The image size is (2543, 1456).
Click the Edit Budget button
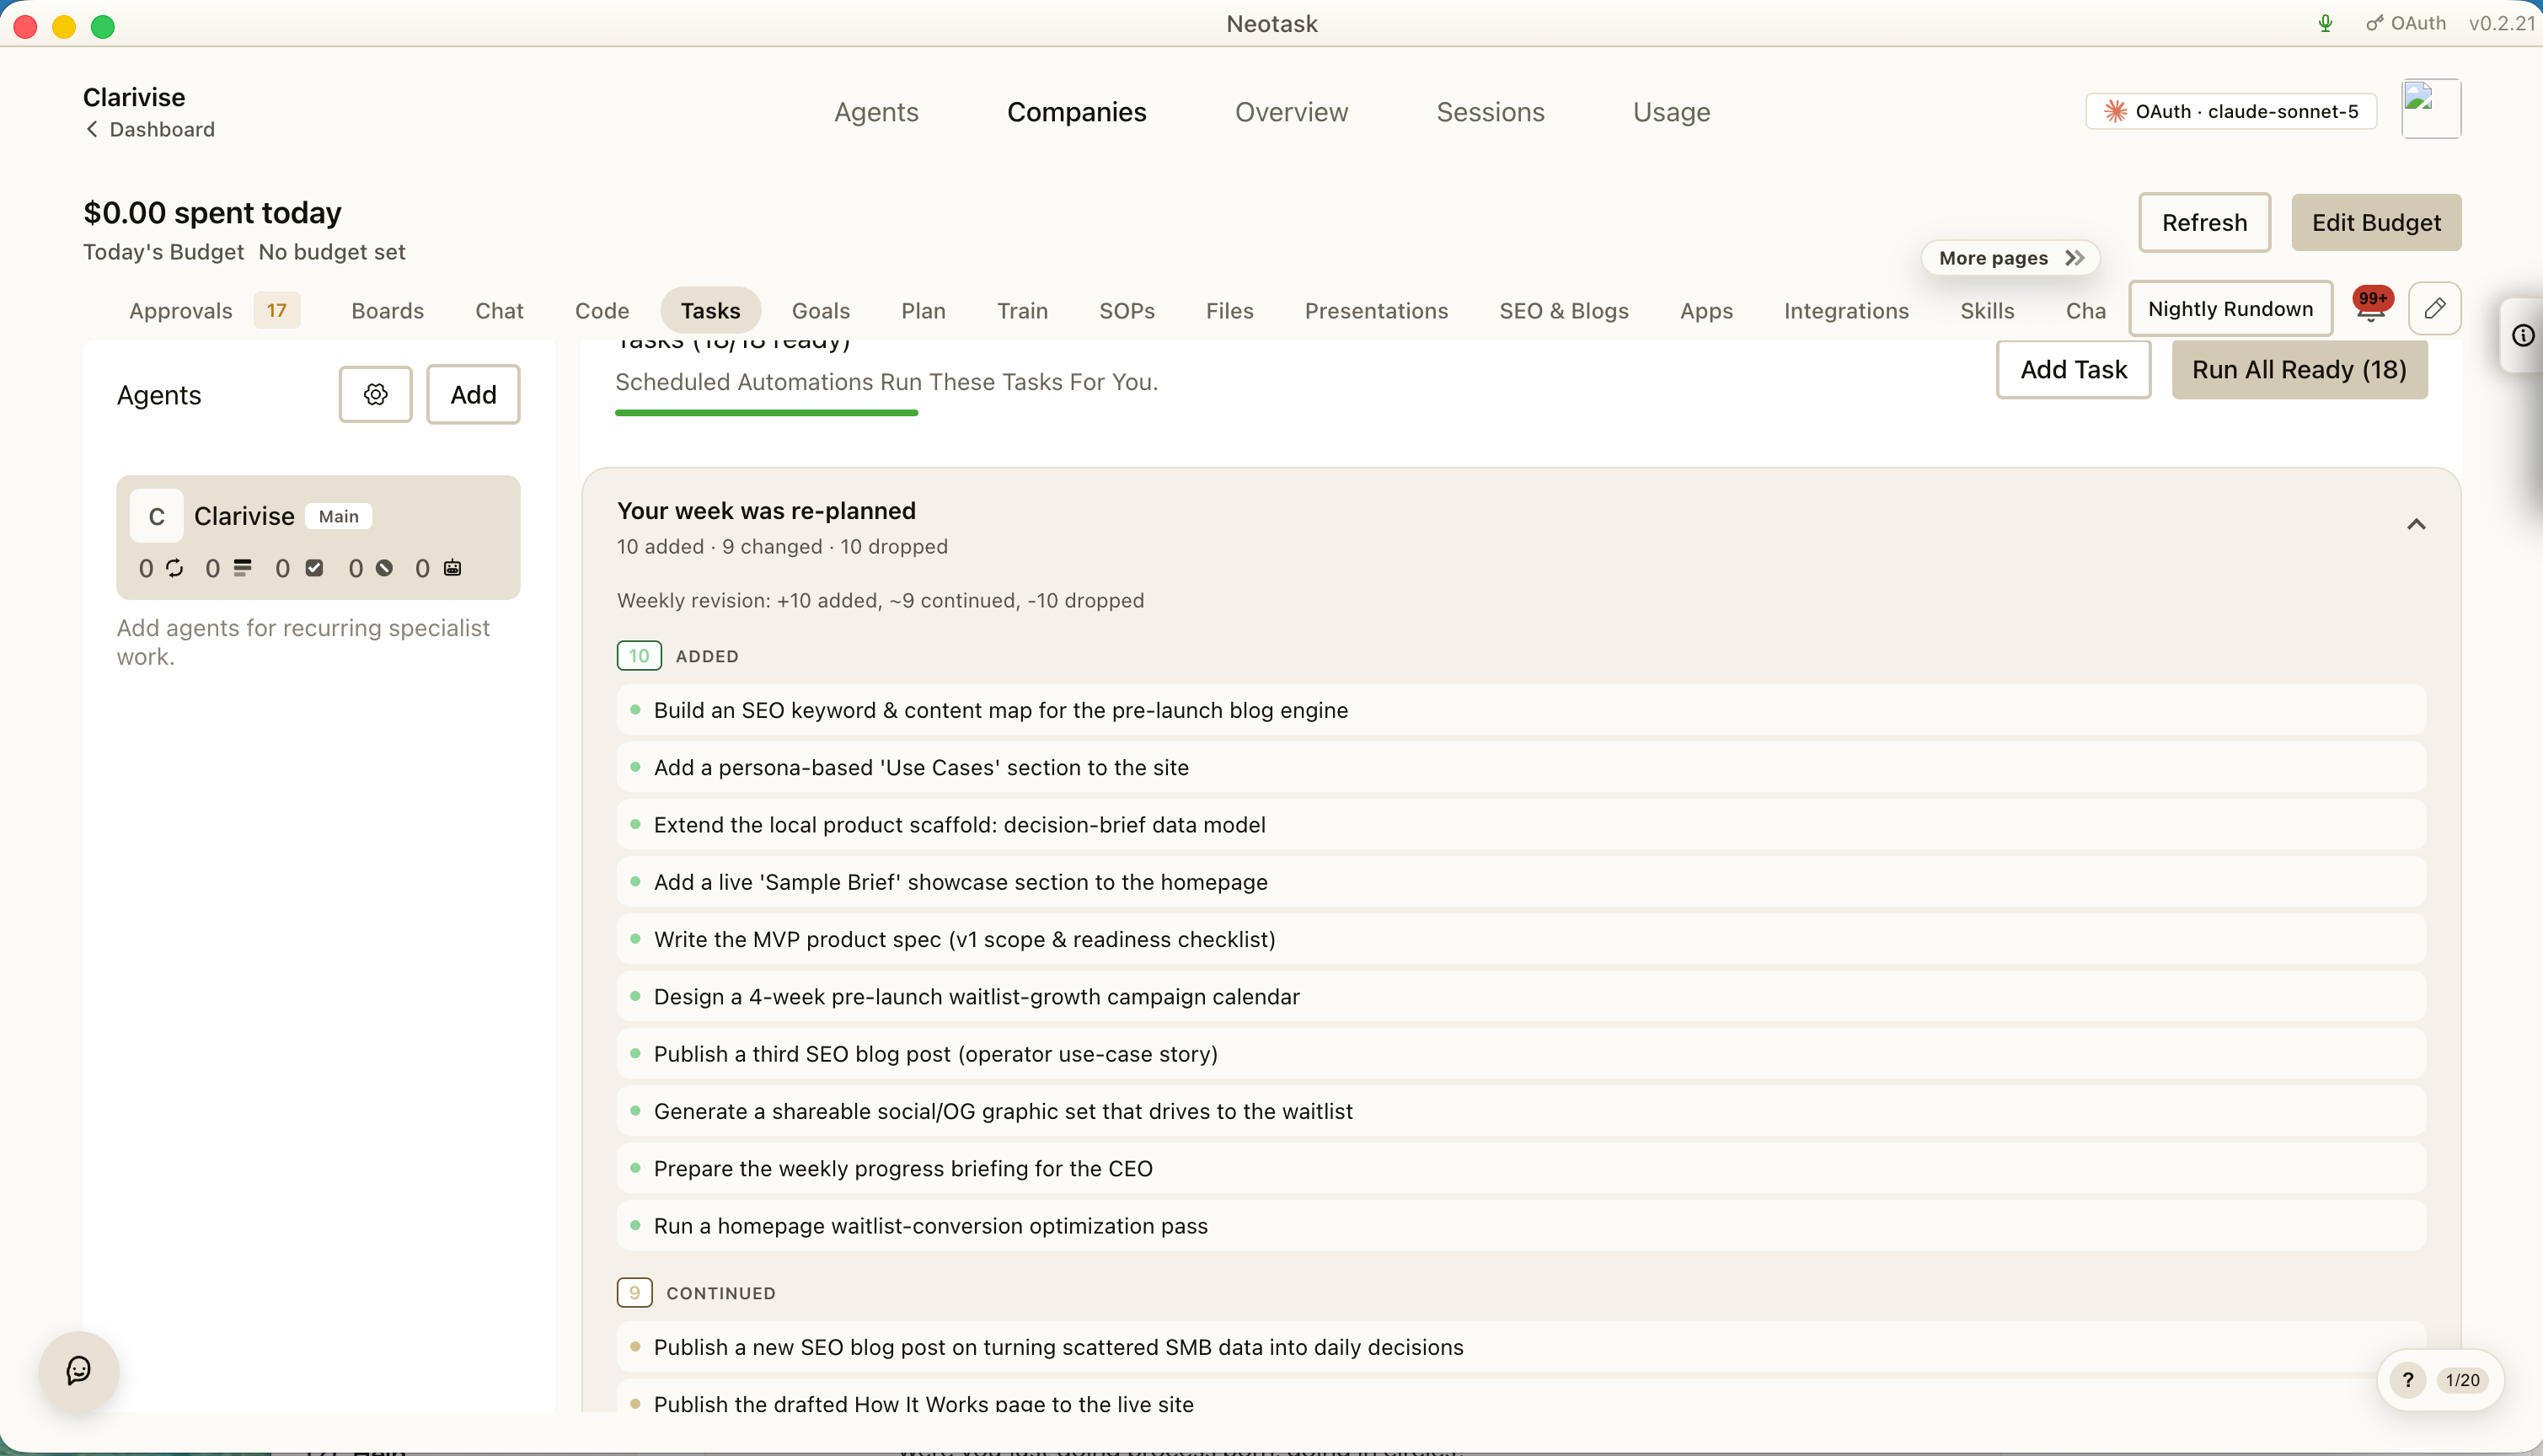click(x=2376, y=222)
